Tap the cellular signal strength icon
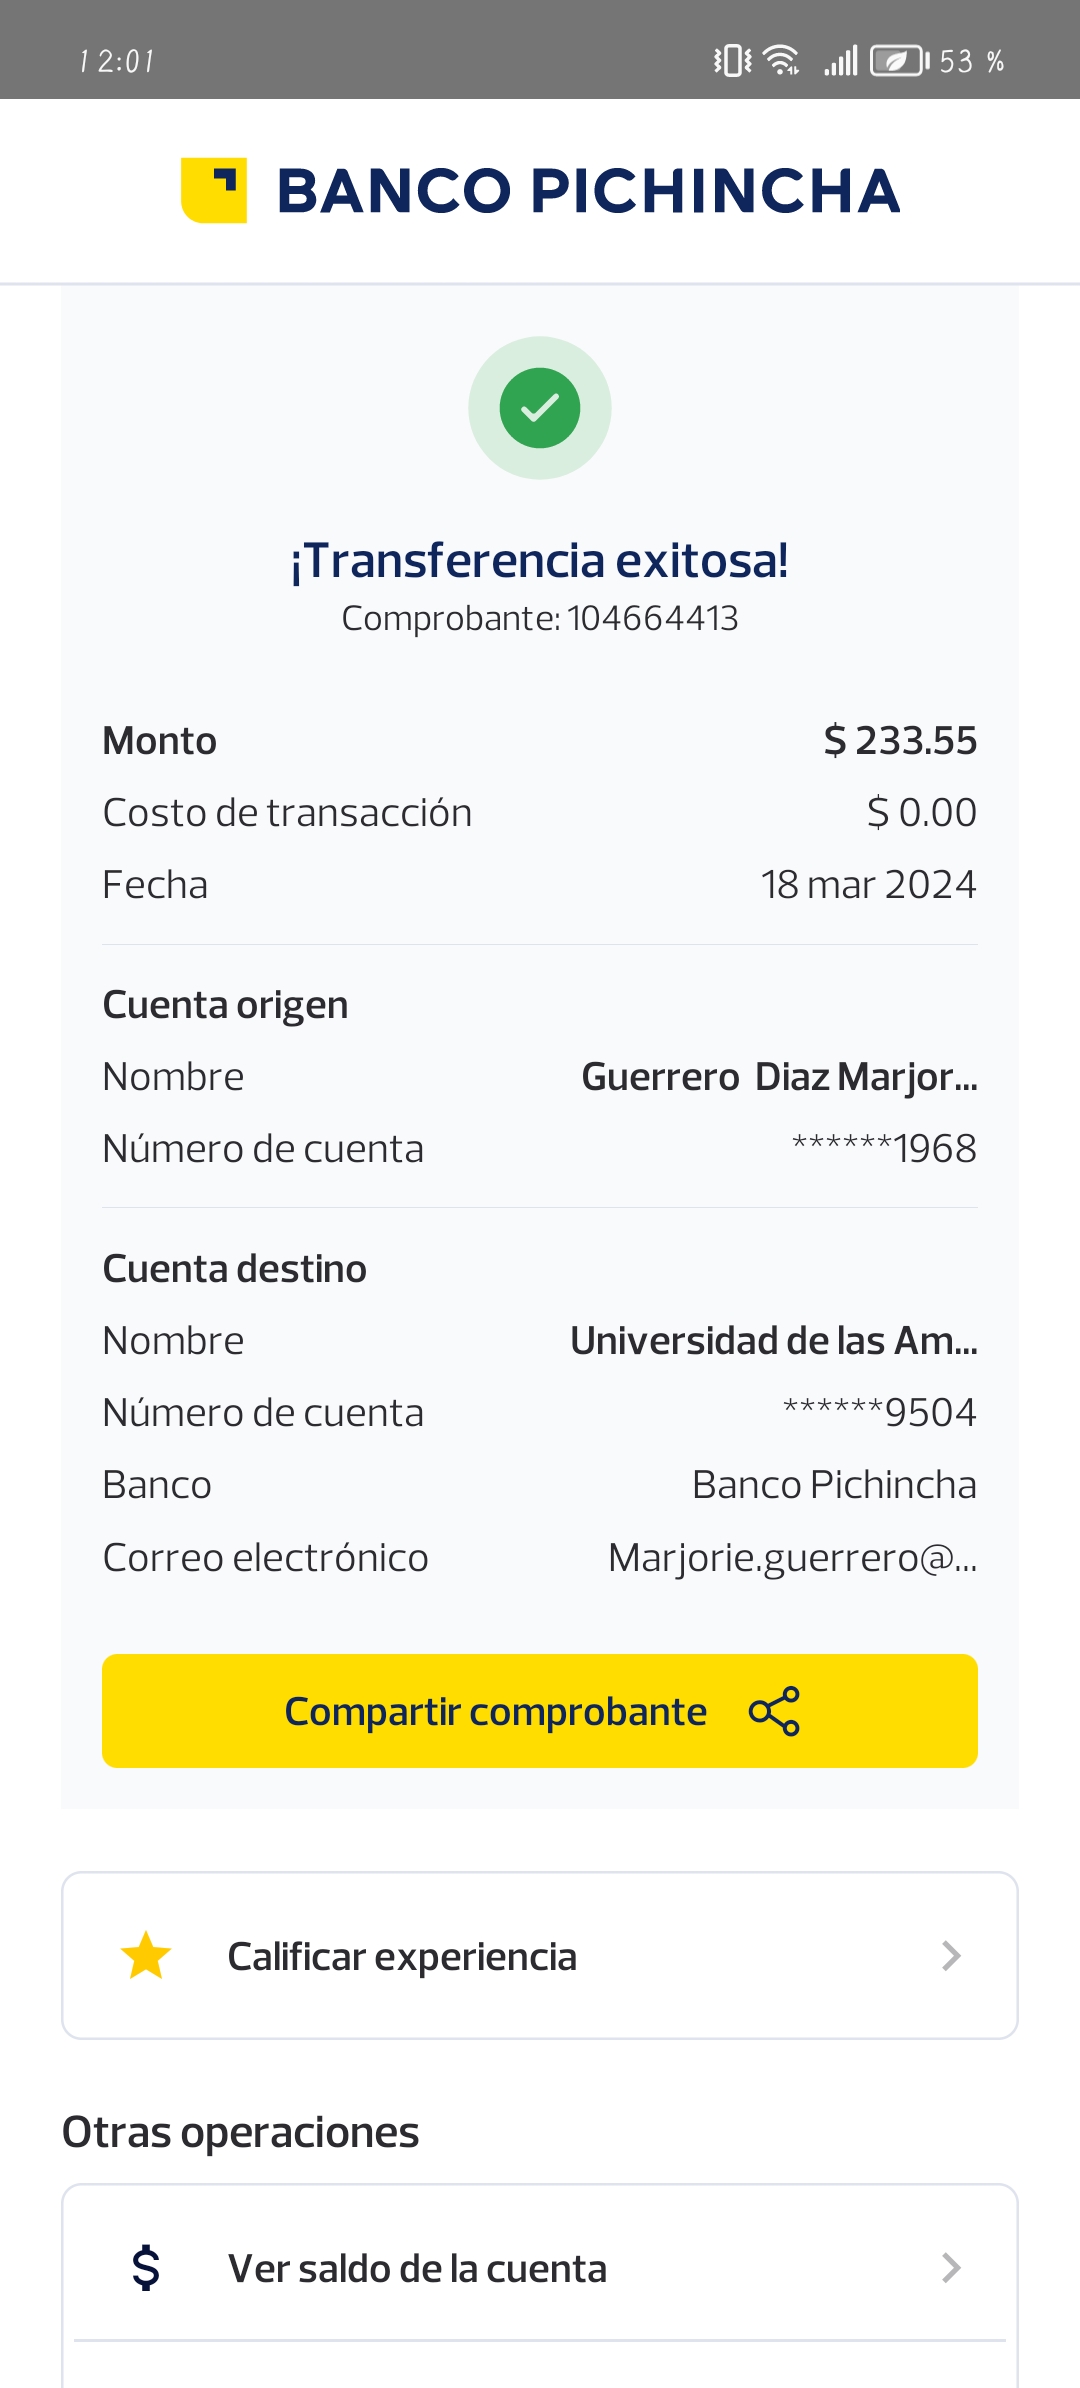This screenshot has width=1080, height=2388. point(841,61)
